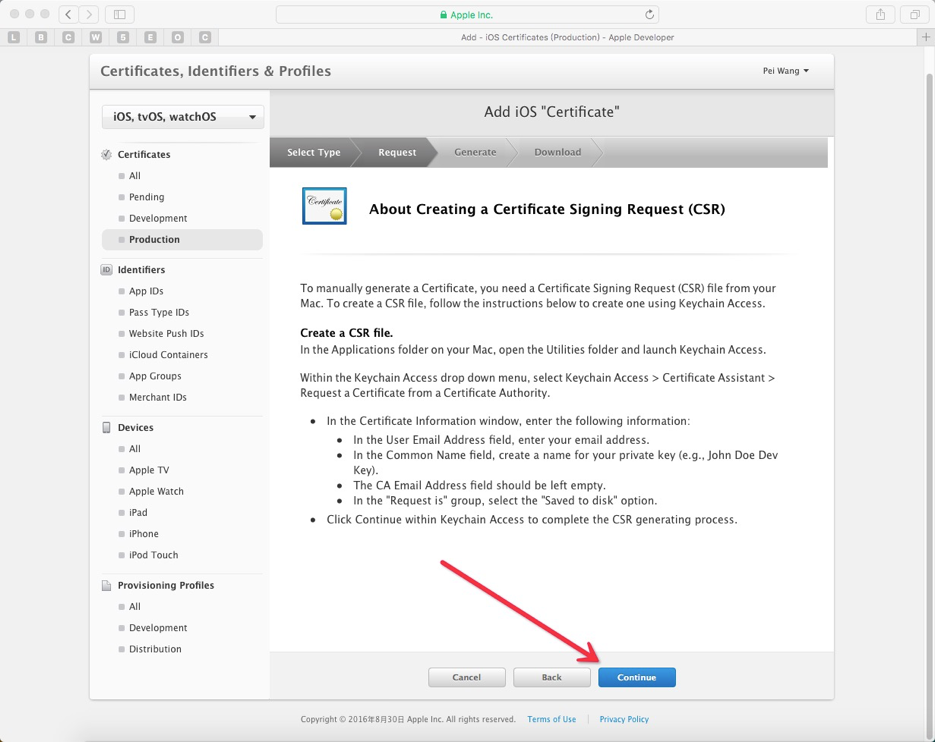Click the Cancel button
This screenshot has width=935, height=742.
point(466,677)
